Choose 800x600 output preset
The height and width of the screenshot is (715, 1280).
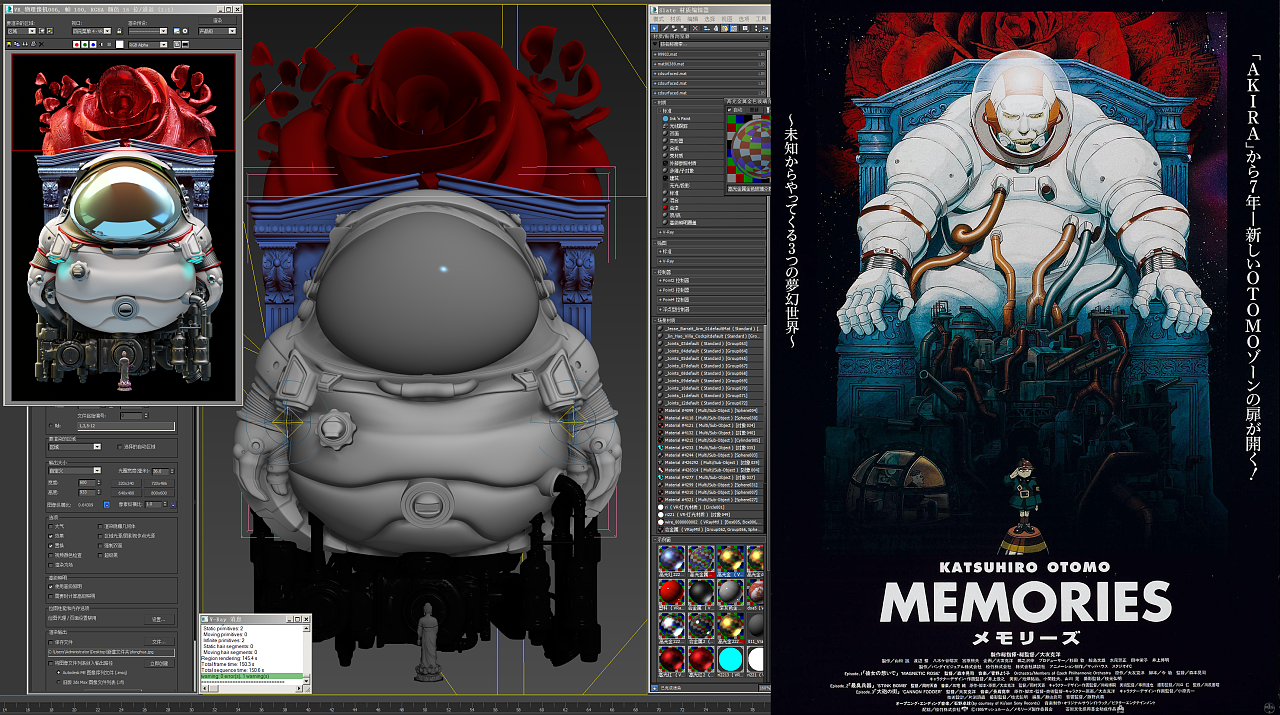[x=159, y=493]
